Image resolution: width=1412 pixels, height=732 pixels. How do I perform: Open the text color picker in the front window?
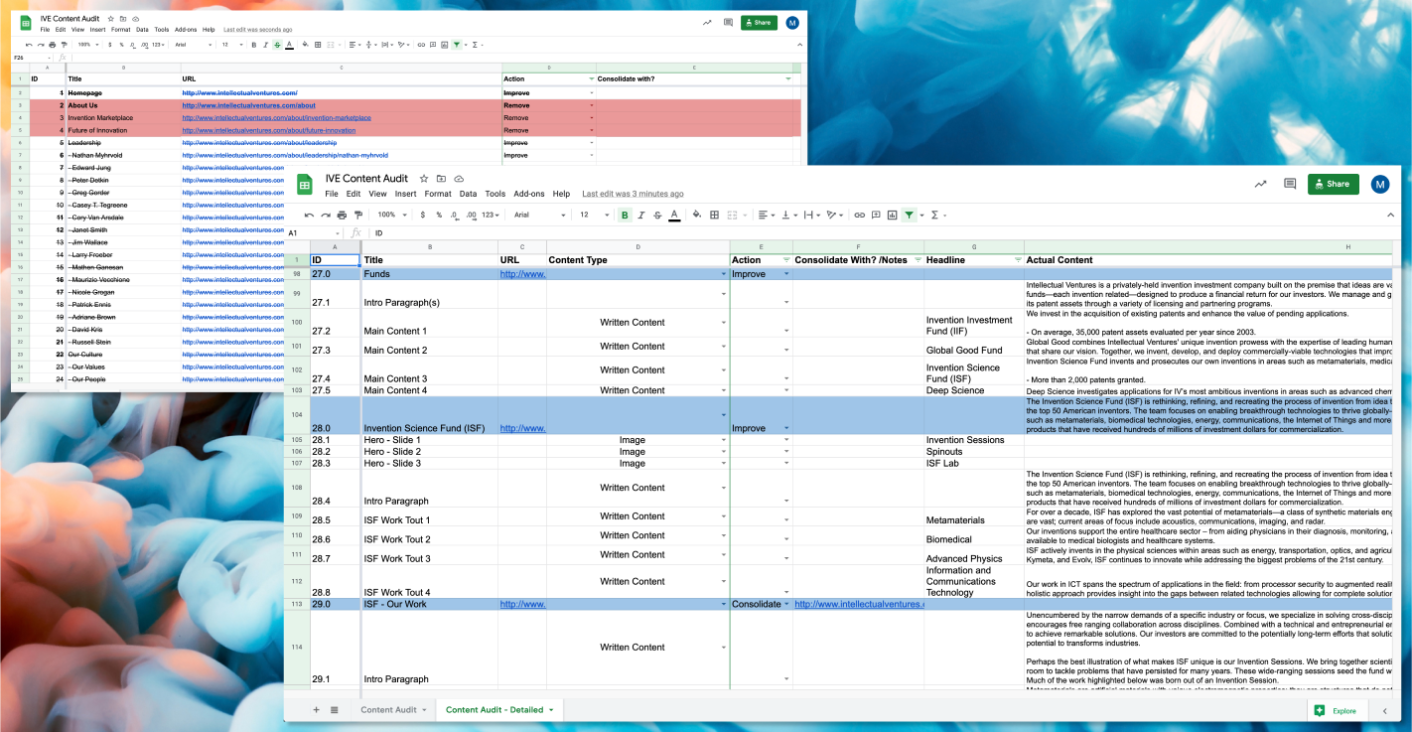tap(674, 215)
